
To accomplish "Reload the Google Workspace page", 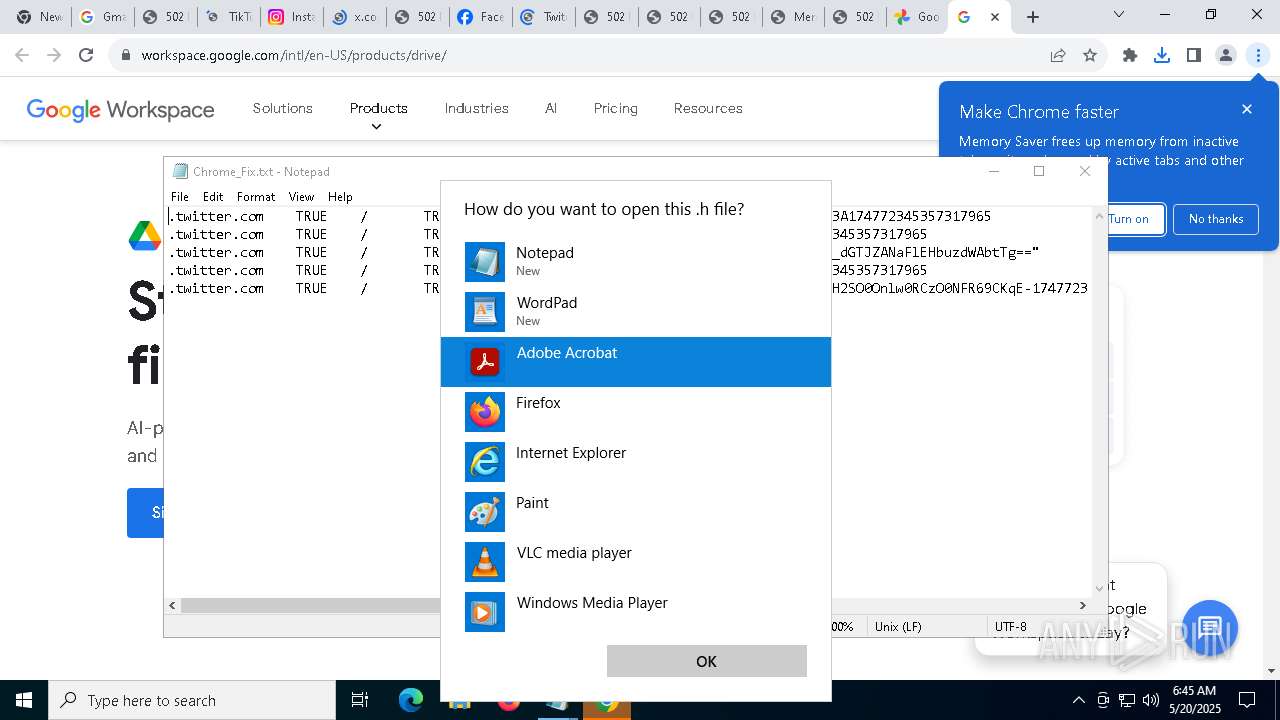I will coord(86,55).
